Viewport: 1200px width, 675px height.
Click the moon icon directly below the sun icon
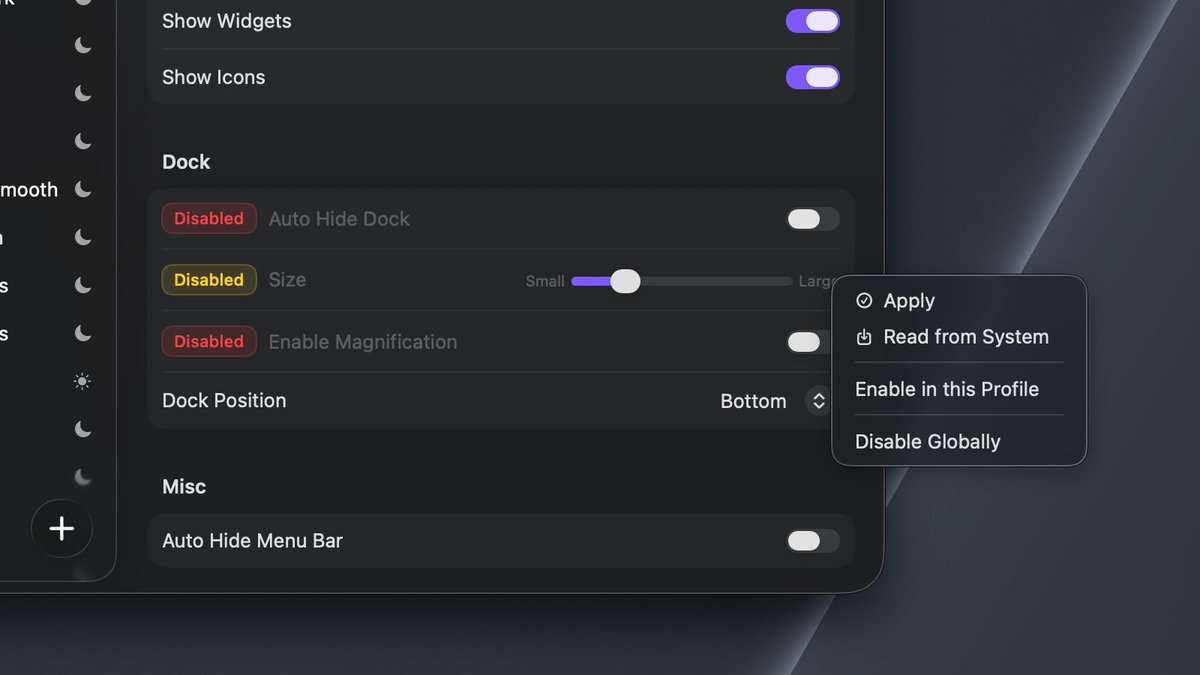click(83, 429)
